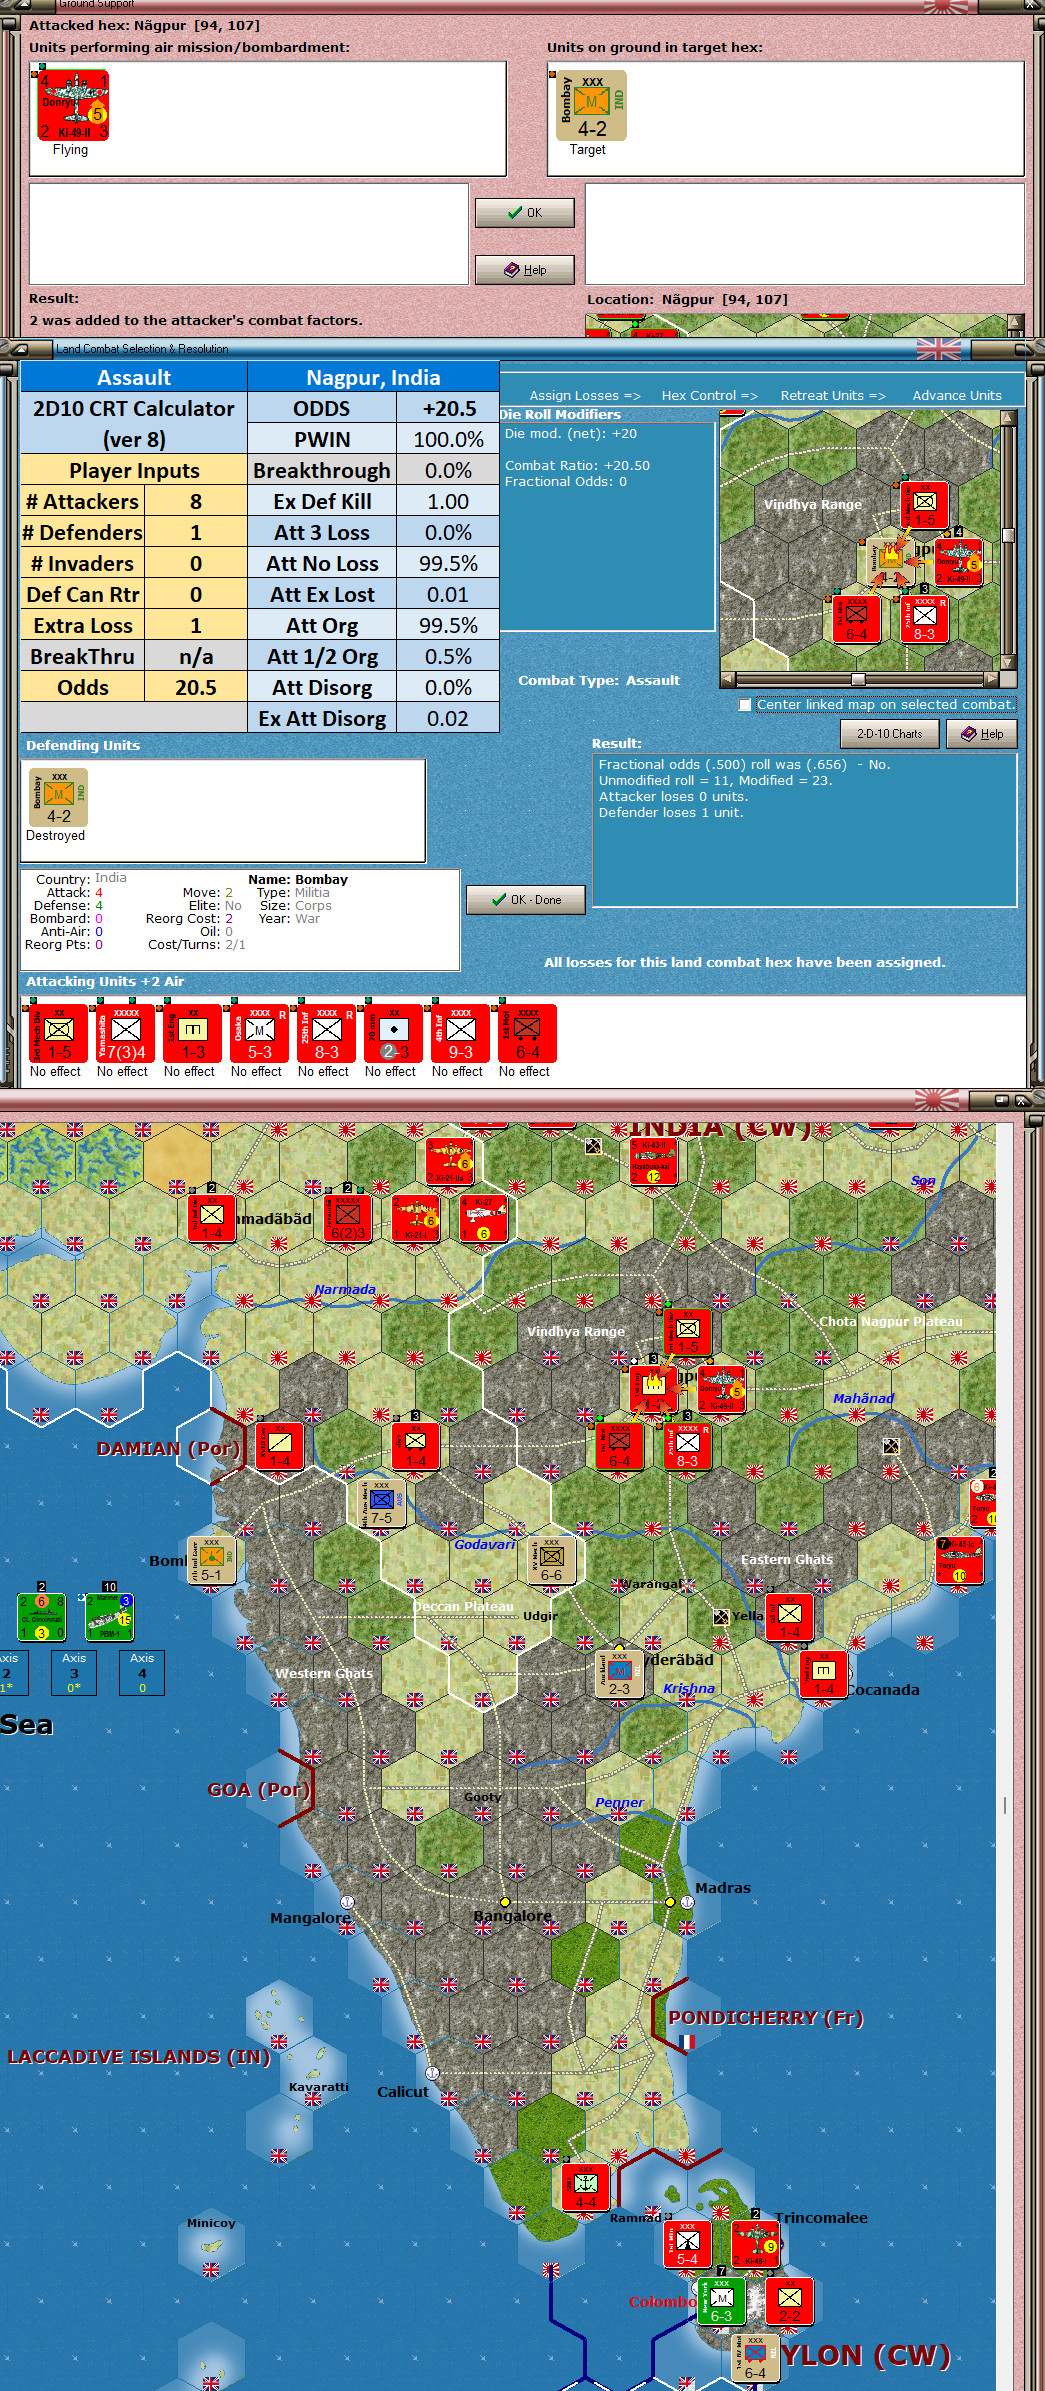Click the 'GOA (Por)' map label
The image size is (1045, 2391).
258,1789
